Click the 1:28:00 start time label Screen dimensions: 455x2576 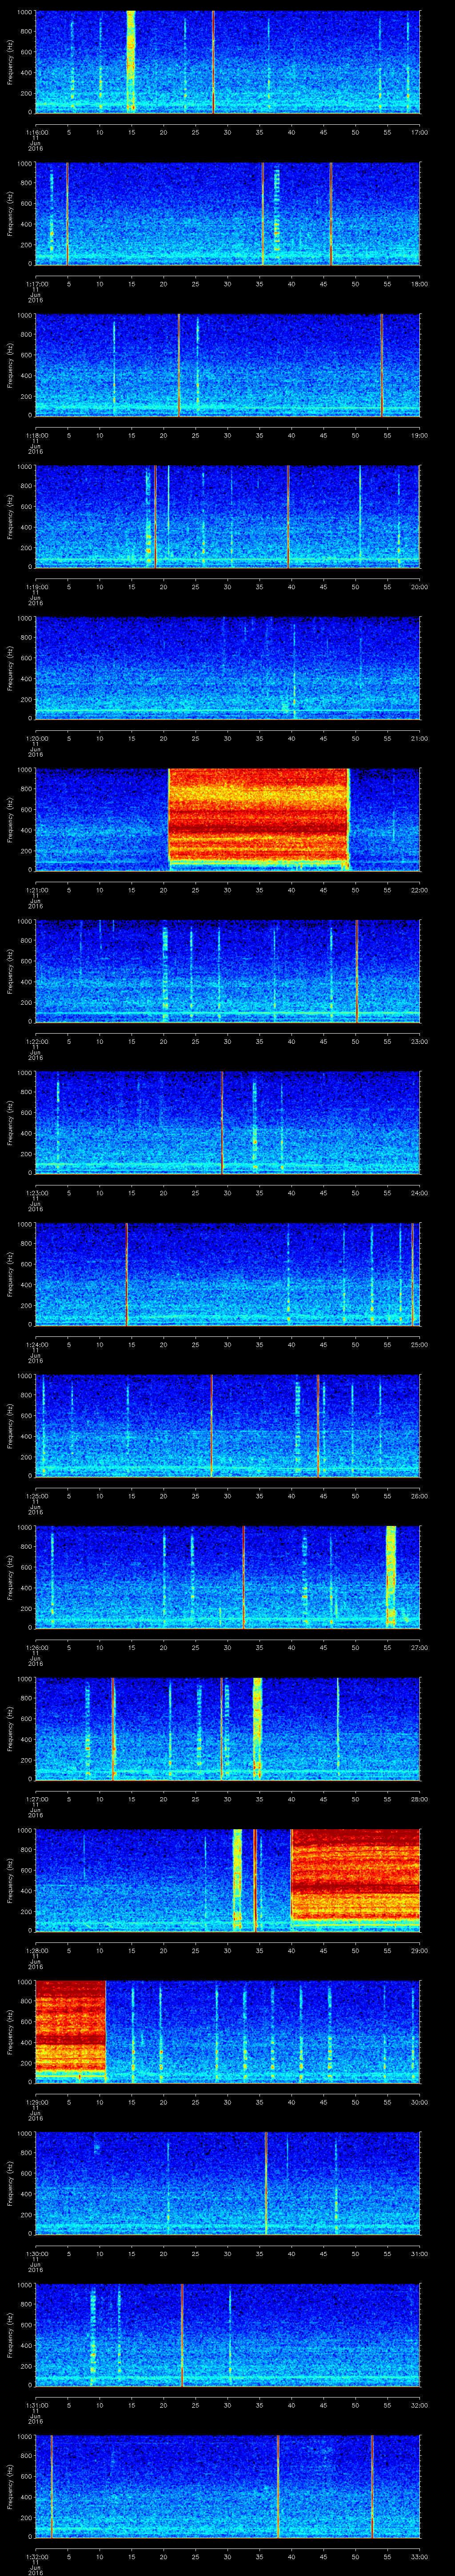click(36, 1950)
